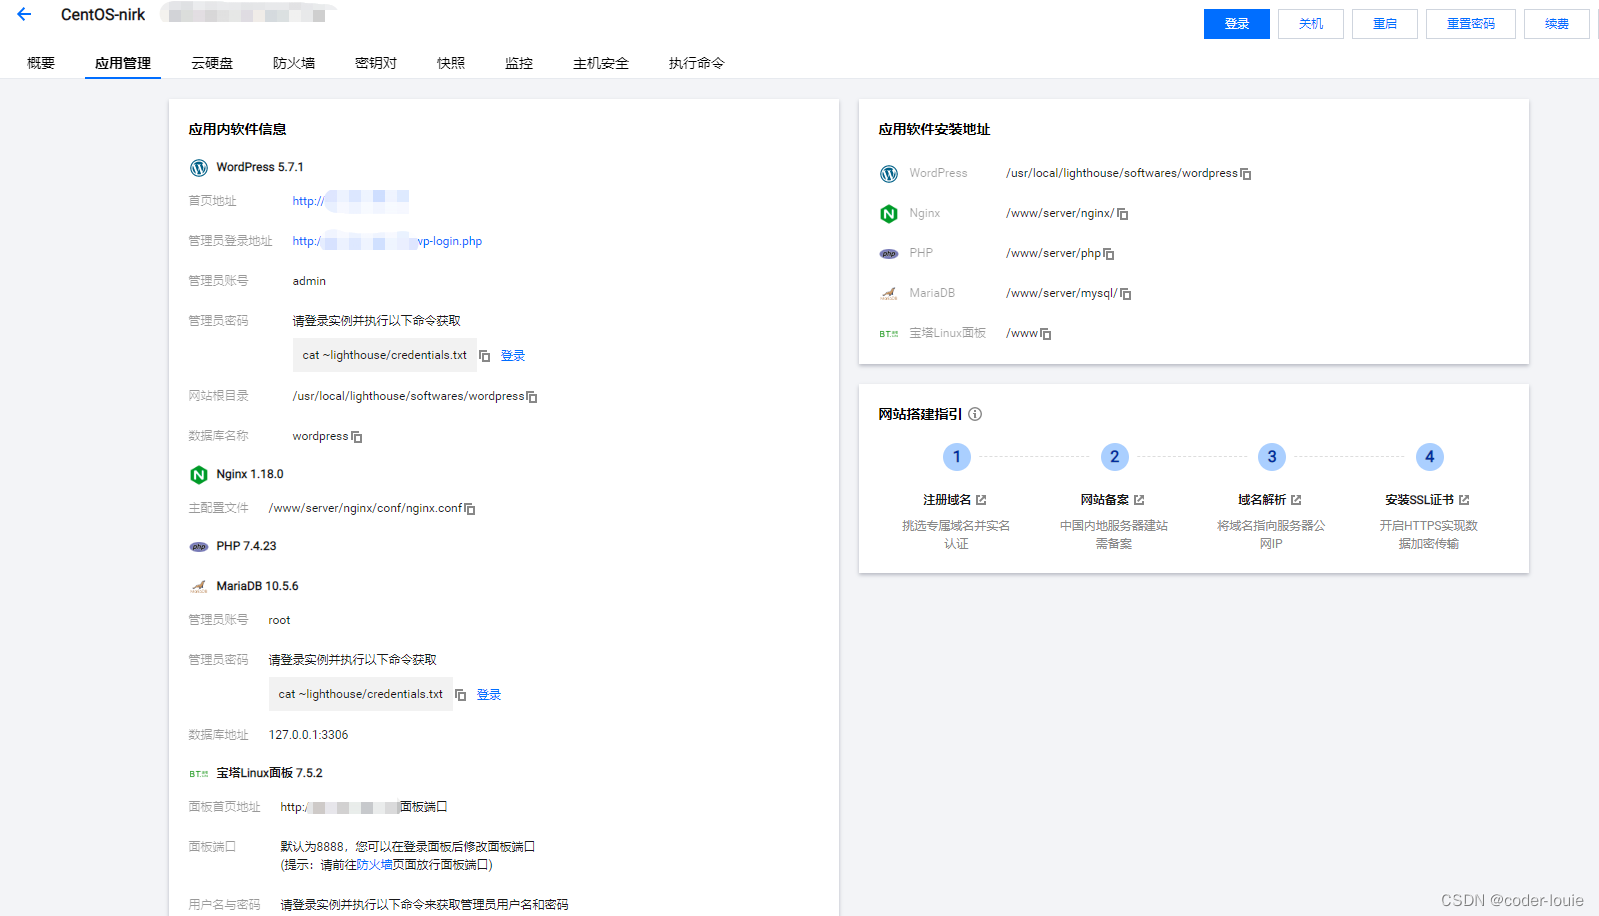Open the WordPress 首页地址 http link
The height and width of the screenshot is (916, 1599).
tap(350, 201)
